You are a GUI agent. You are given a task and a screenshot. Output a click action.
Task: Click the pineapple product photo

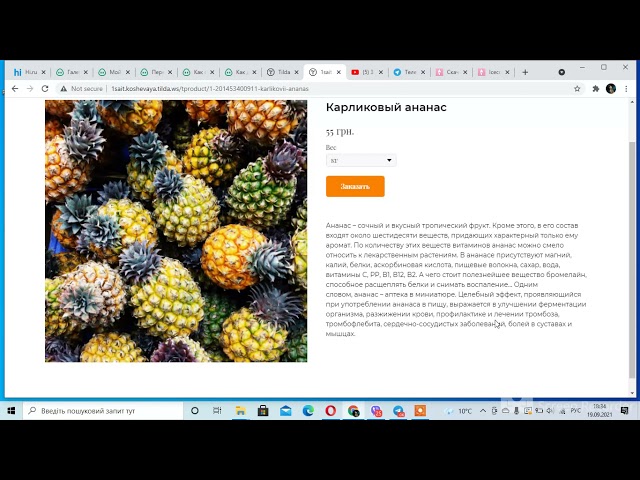(176, 231)
